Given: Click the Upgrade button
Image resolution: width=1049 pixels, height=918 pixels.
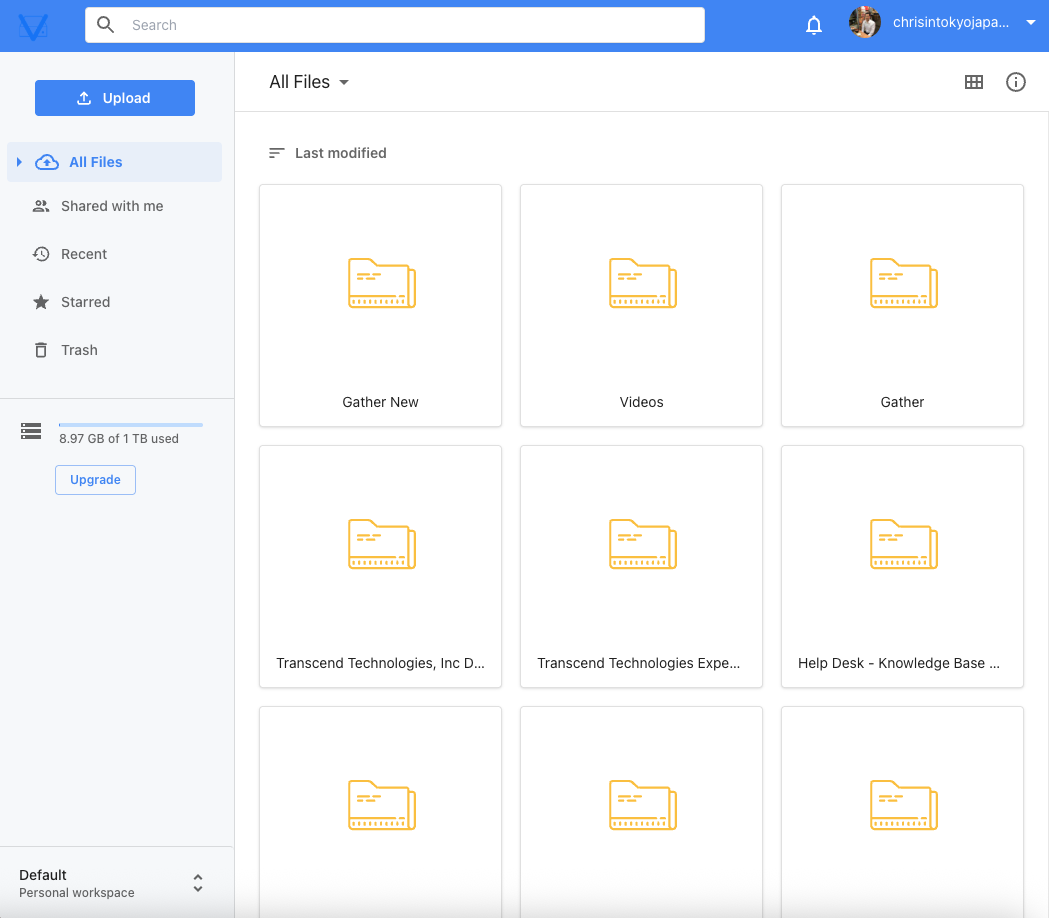Looking at the screenshot, I should point(96,480).
